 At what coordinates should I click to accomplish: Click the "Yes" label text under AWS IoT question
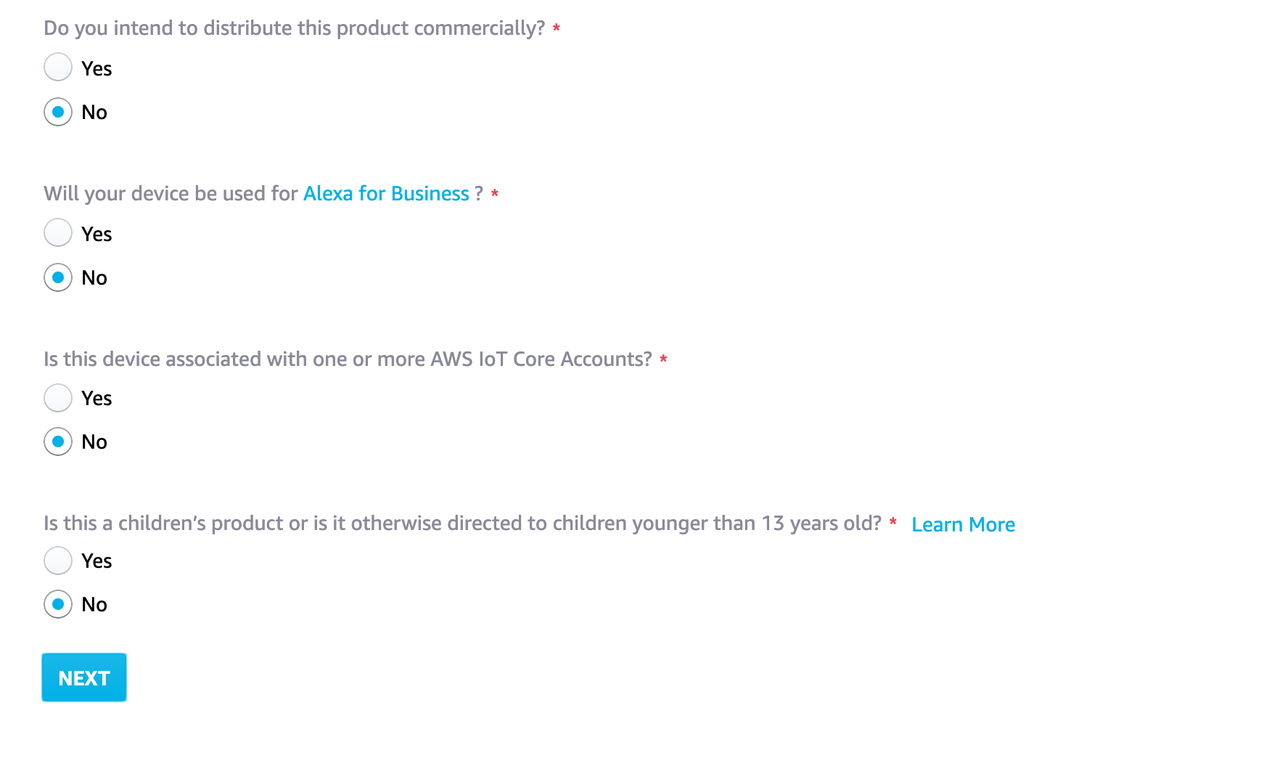(x=96, y=398)
